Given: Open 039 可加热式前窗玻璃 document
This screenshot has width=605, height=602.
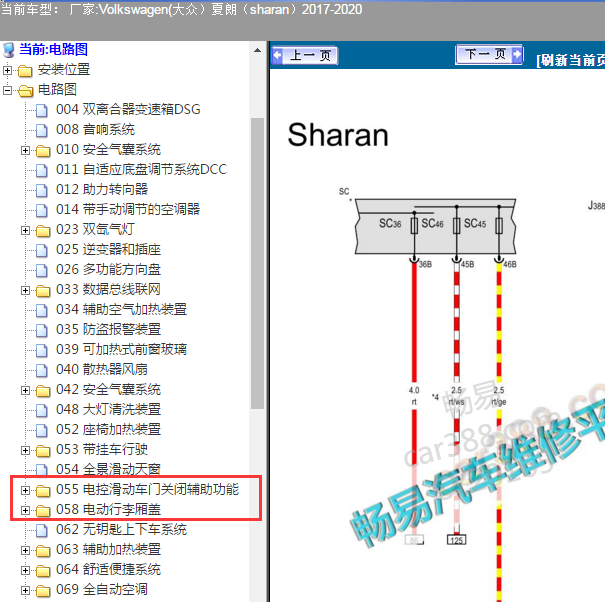Looking at the screenshot, I should pos(121,350).
